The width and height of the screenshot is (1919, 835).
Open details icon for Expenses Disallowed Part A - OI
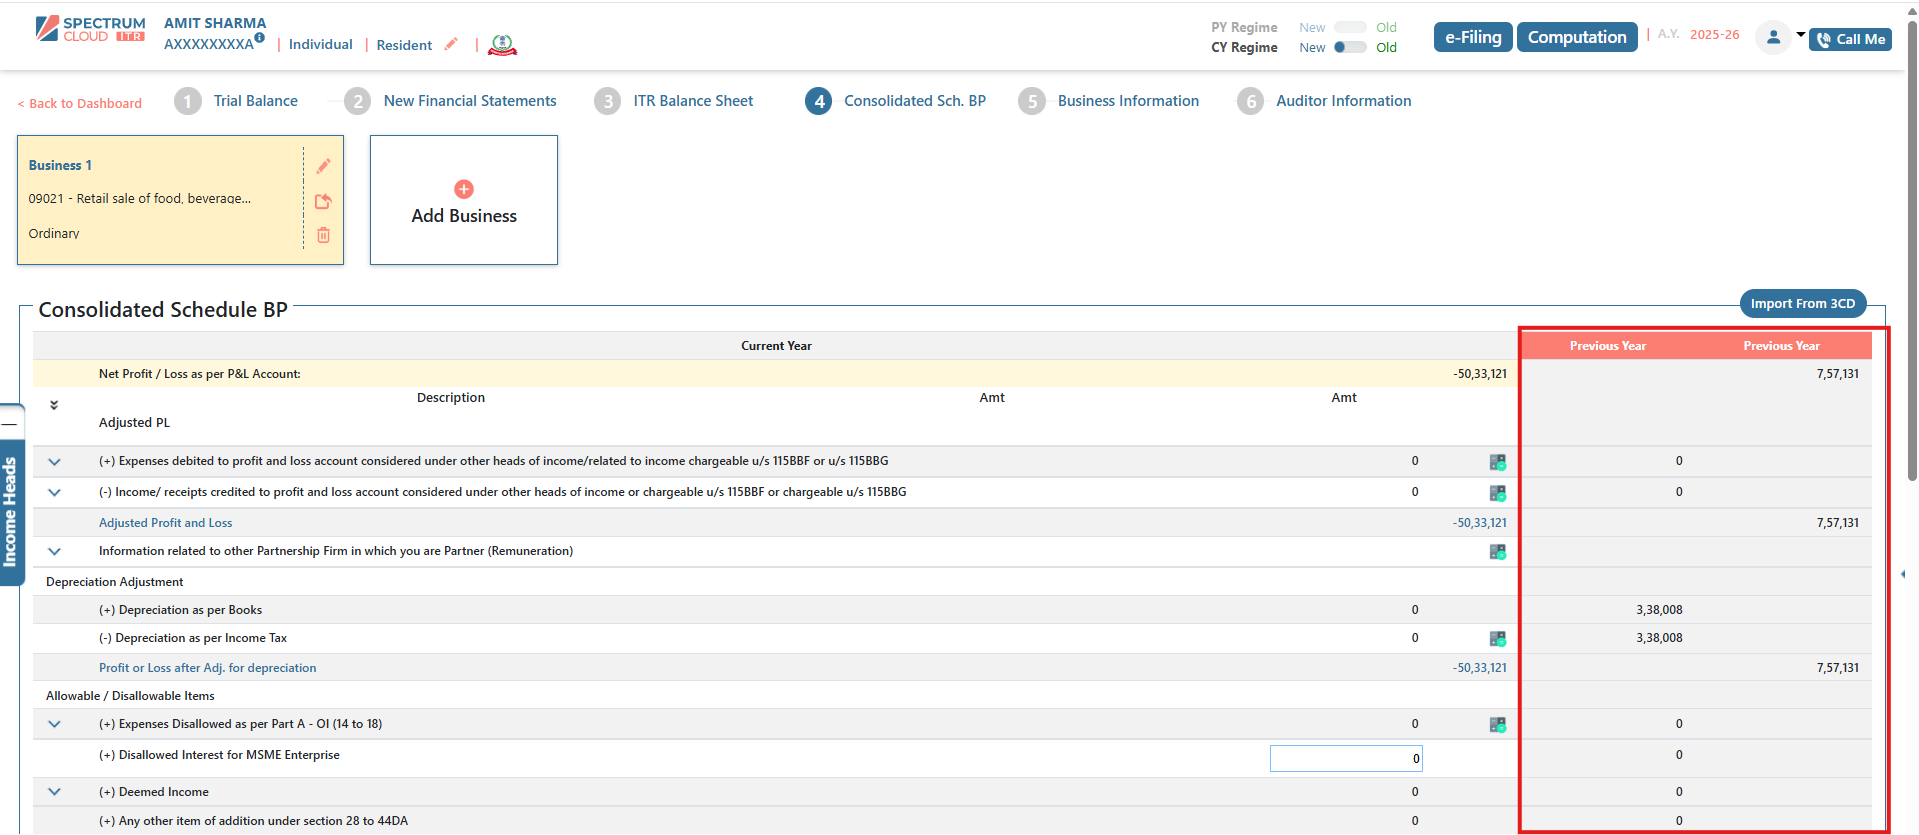coord(1497,724)
